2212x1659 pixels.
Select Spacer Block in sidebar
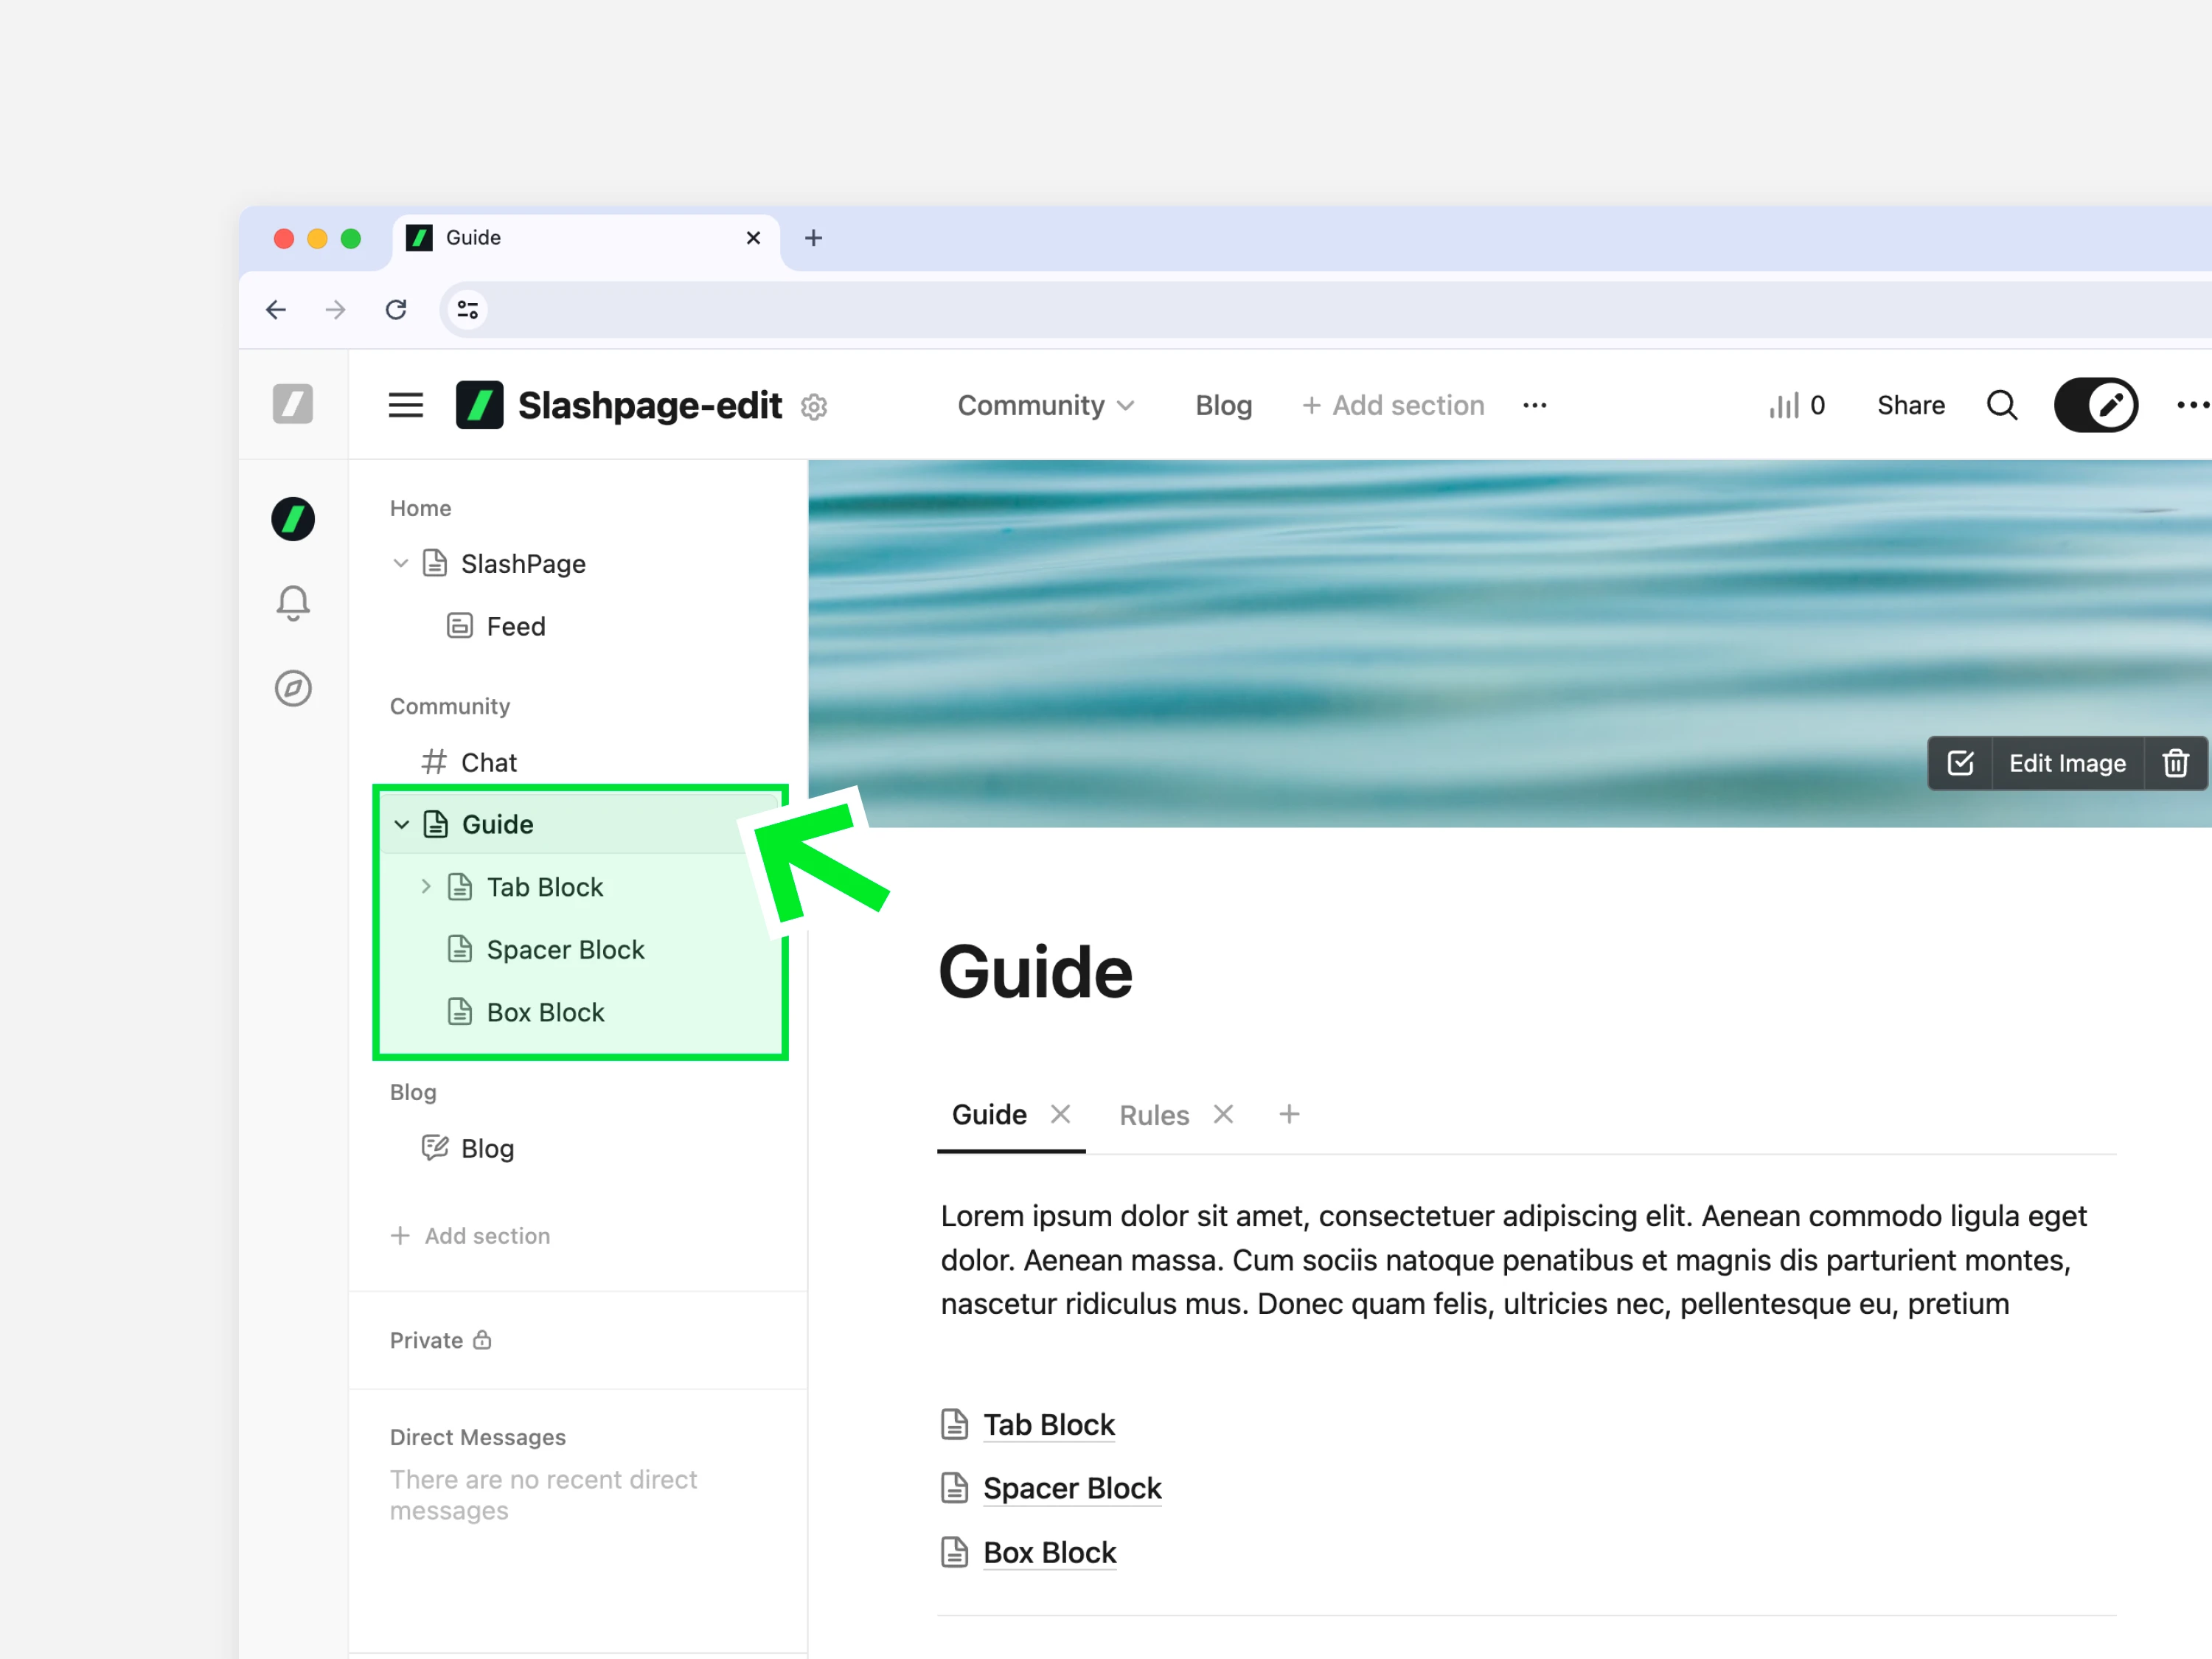[x=565, y=950]
